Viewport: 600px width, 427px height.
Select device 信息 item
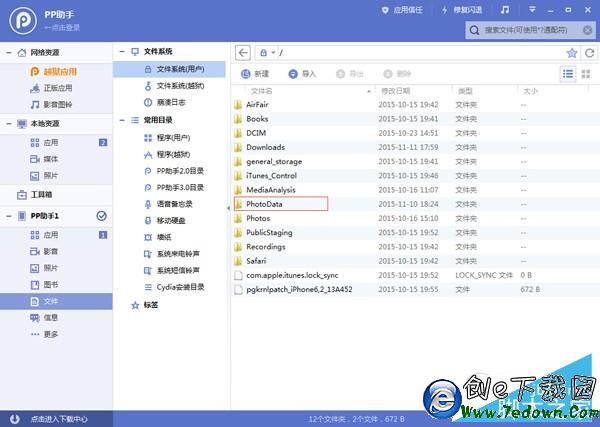(x=44, y=318)
